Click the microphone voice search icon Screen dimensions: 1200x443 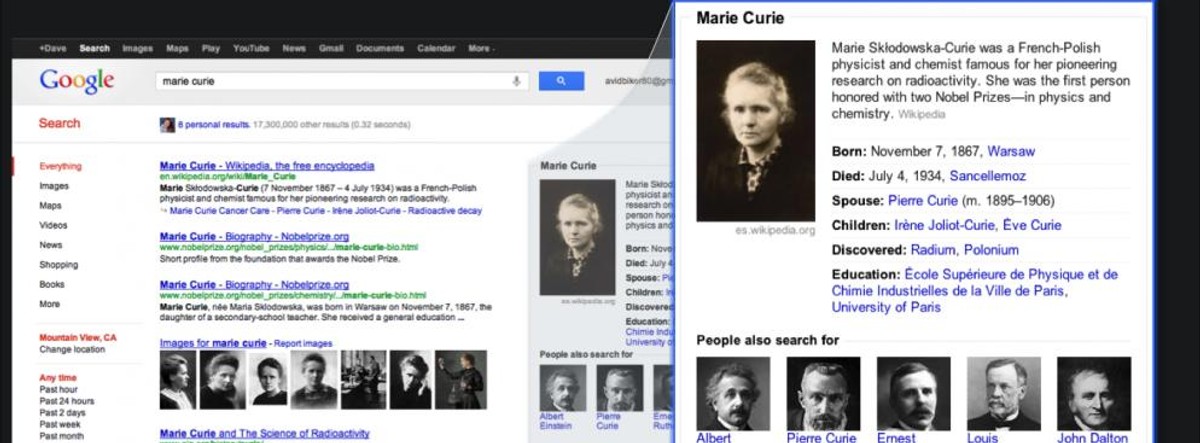(x=517, y=81)
